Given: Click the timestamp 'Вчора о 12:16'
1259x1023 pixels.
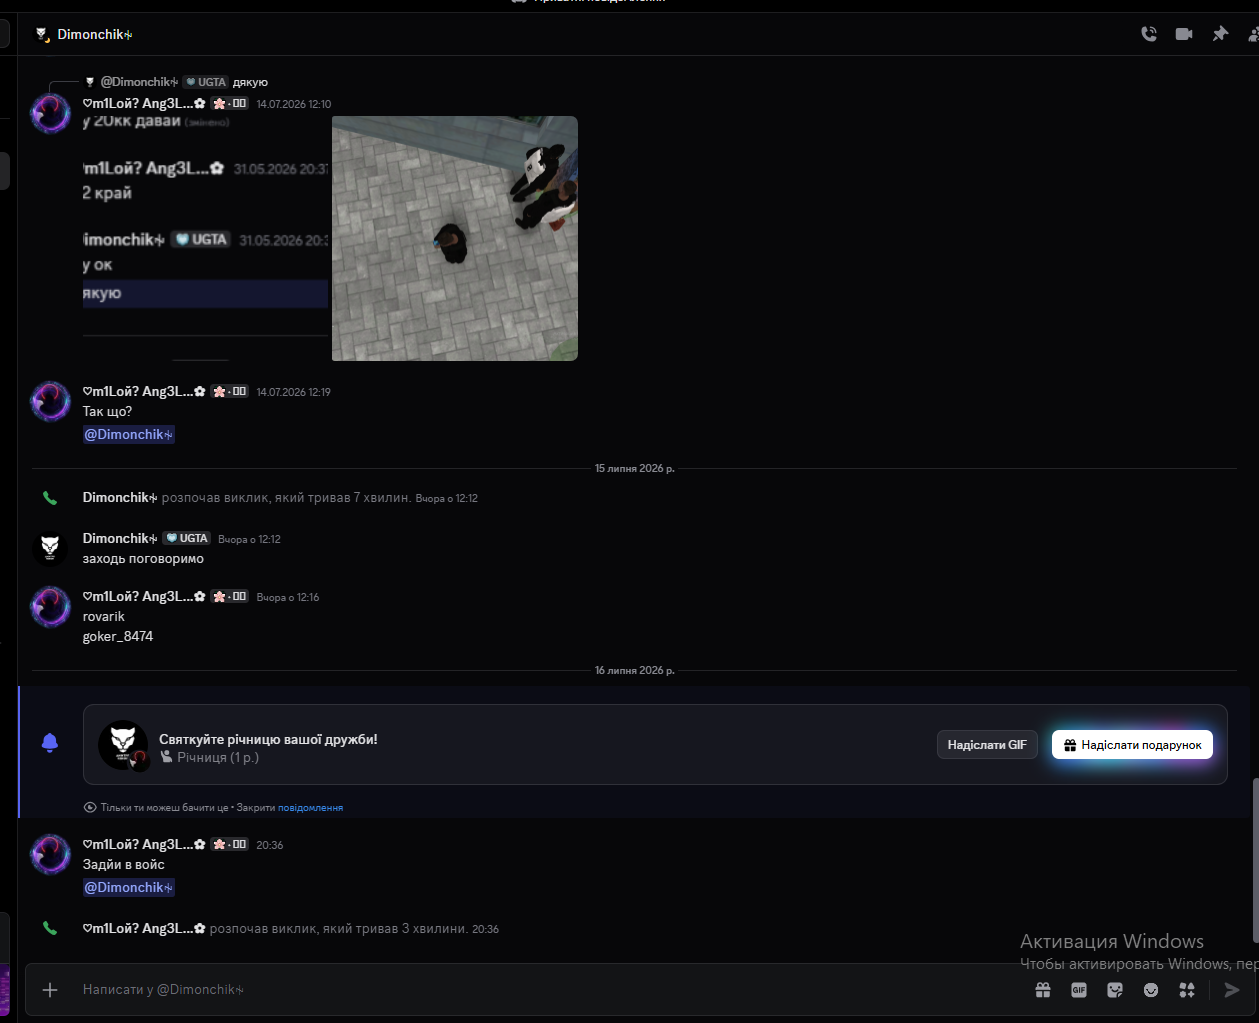Looking at the screenshot, I should [x=288, y=597].
